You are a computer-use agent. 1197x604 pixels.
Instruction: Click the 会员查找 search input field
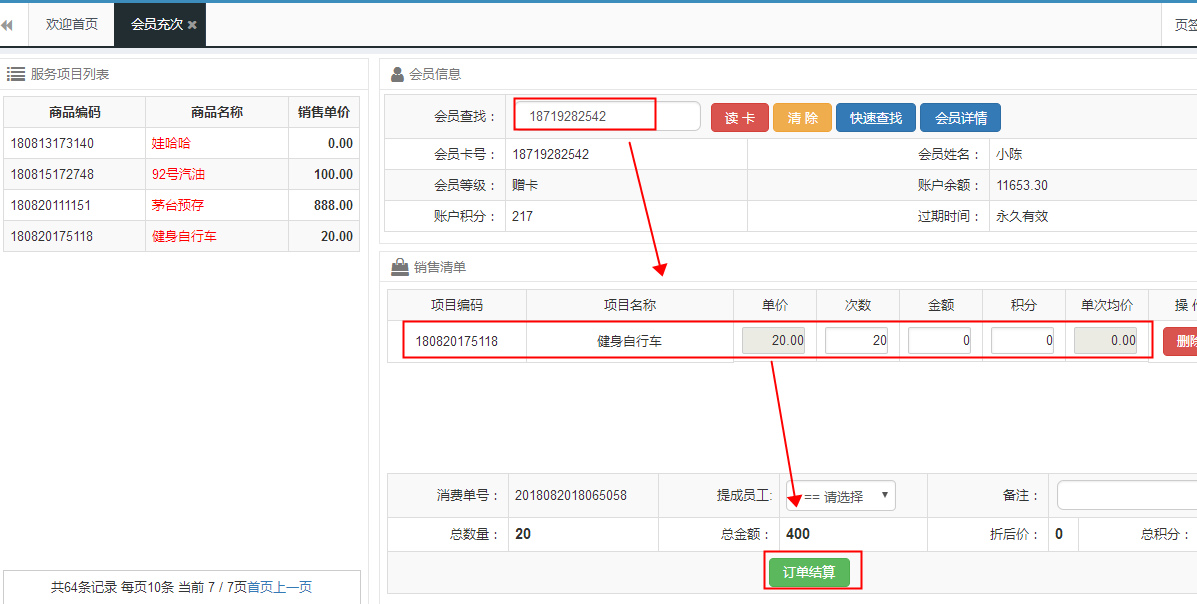[607, 116]
